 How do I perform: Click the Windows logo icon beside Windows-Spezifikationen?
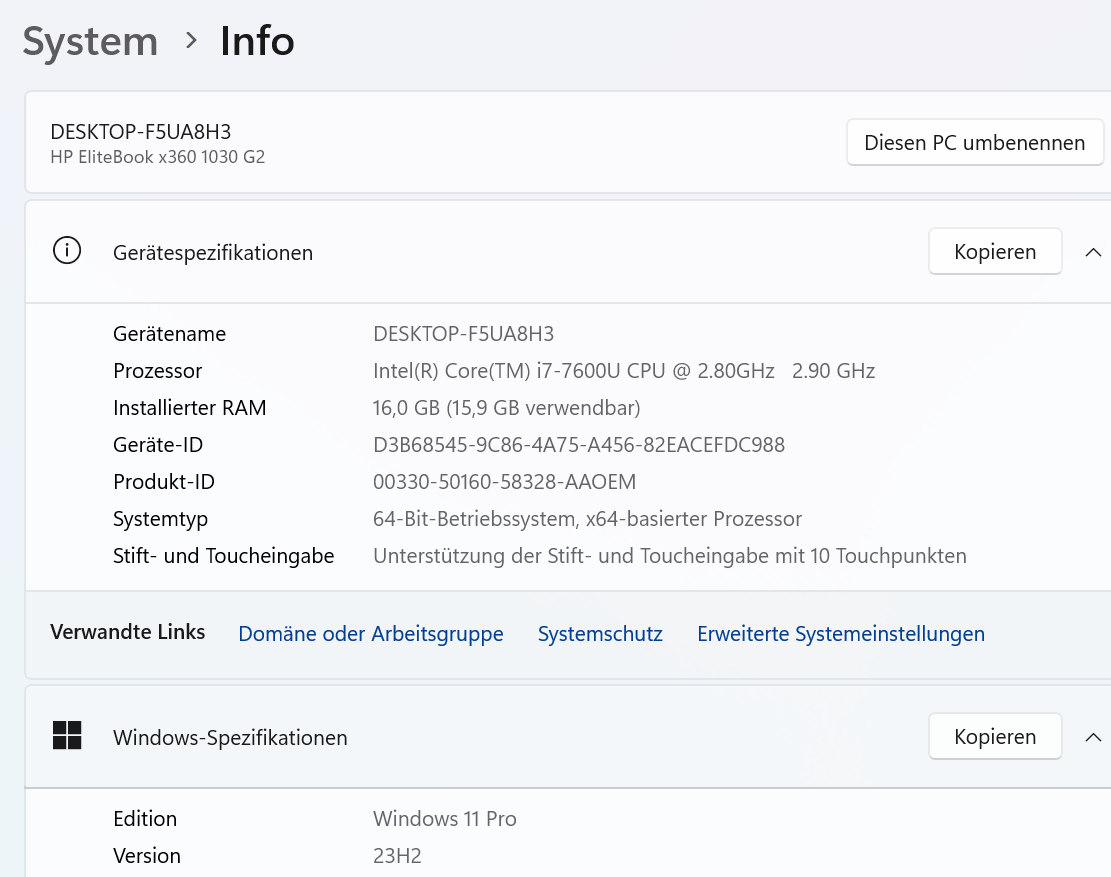pyautogui.click(x=67, y=735)
